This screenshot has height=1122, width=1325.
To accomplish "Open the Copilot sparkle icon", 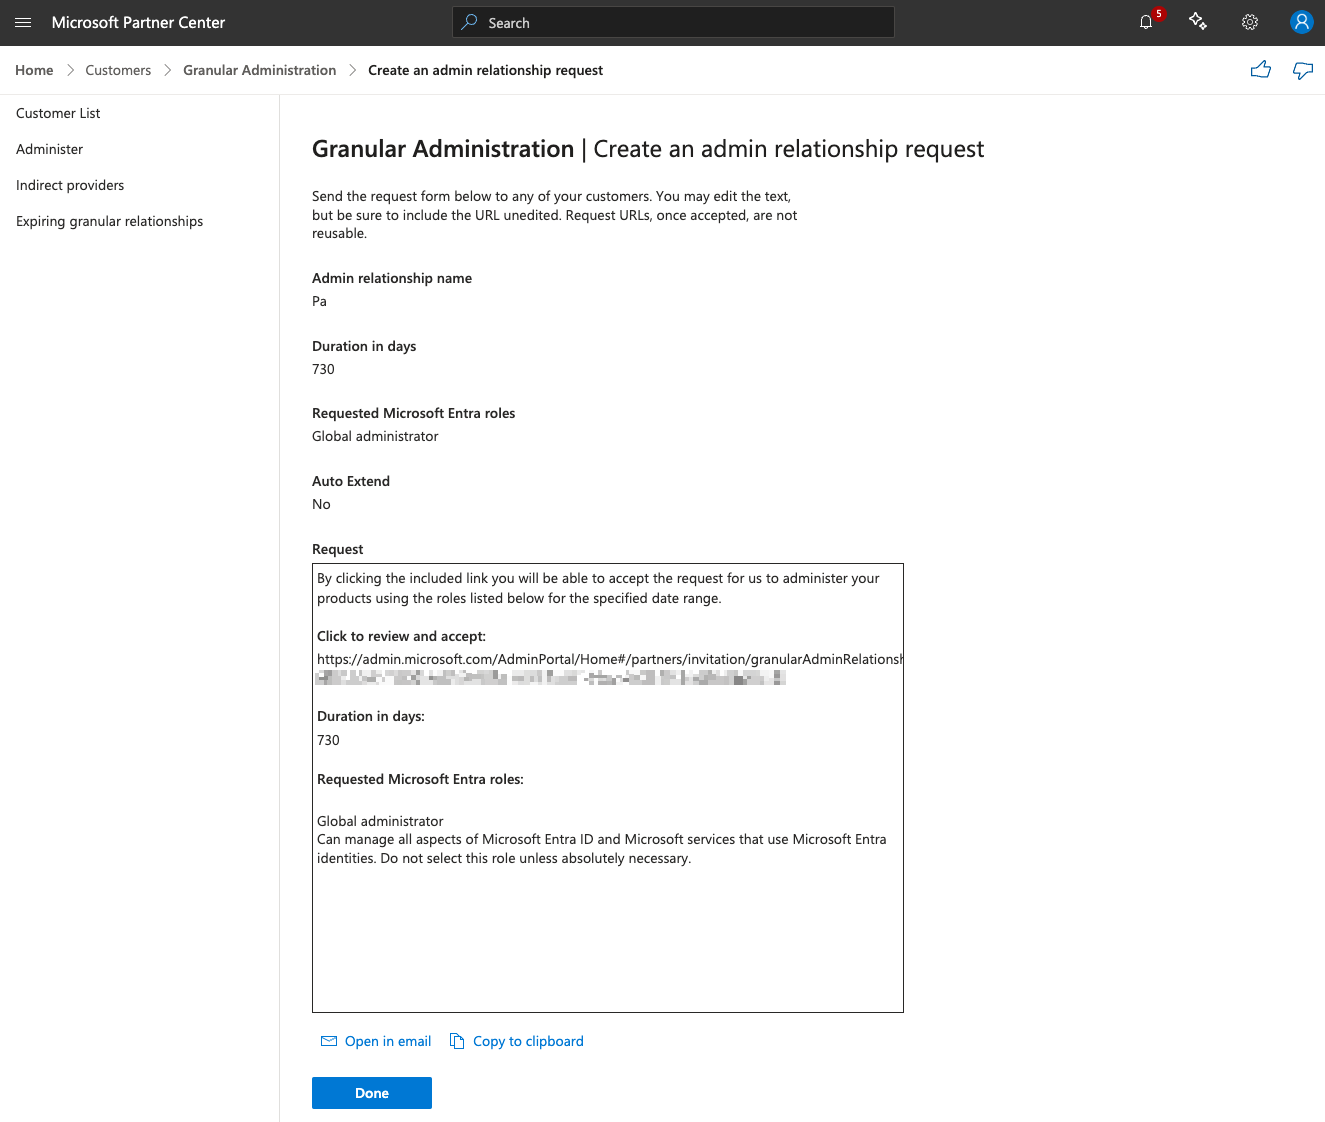I will click(x=1198, y=22).
